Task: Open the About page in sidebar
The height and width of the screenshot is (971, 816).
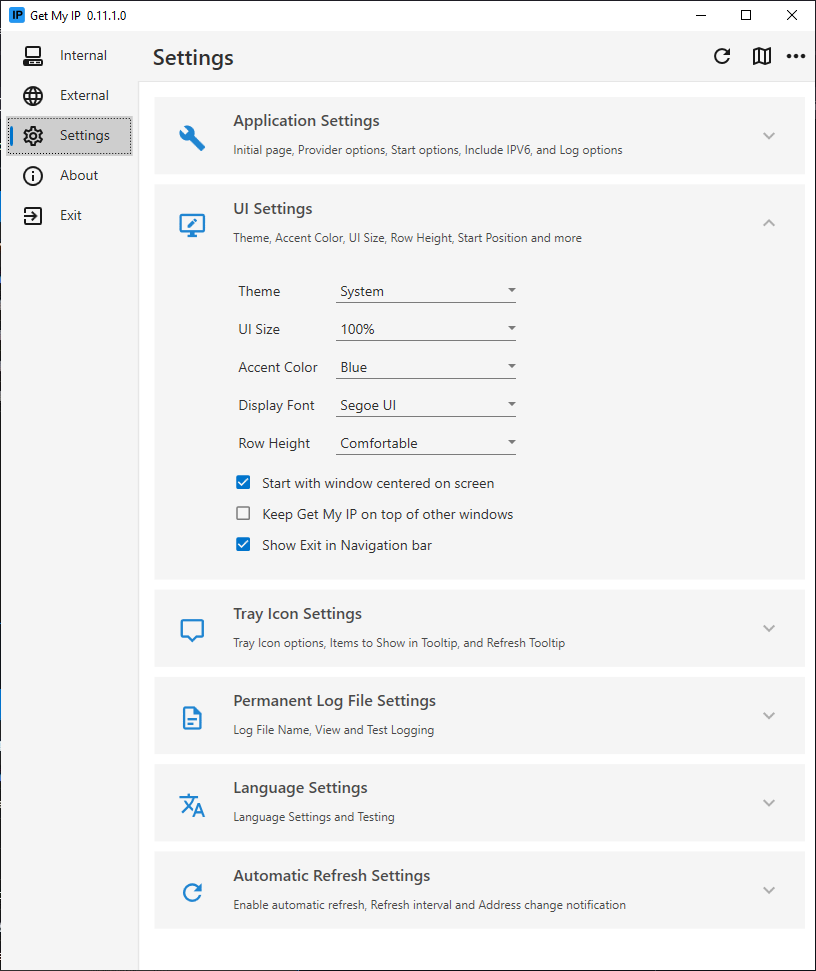Action: click(x=69, y=175)
